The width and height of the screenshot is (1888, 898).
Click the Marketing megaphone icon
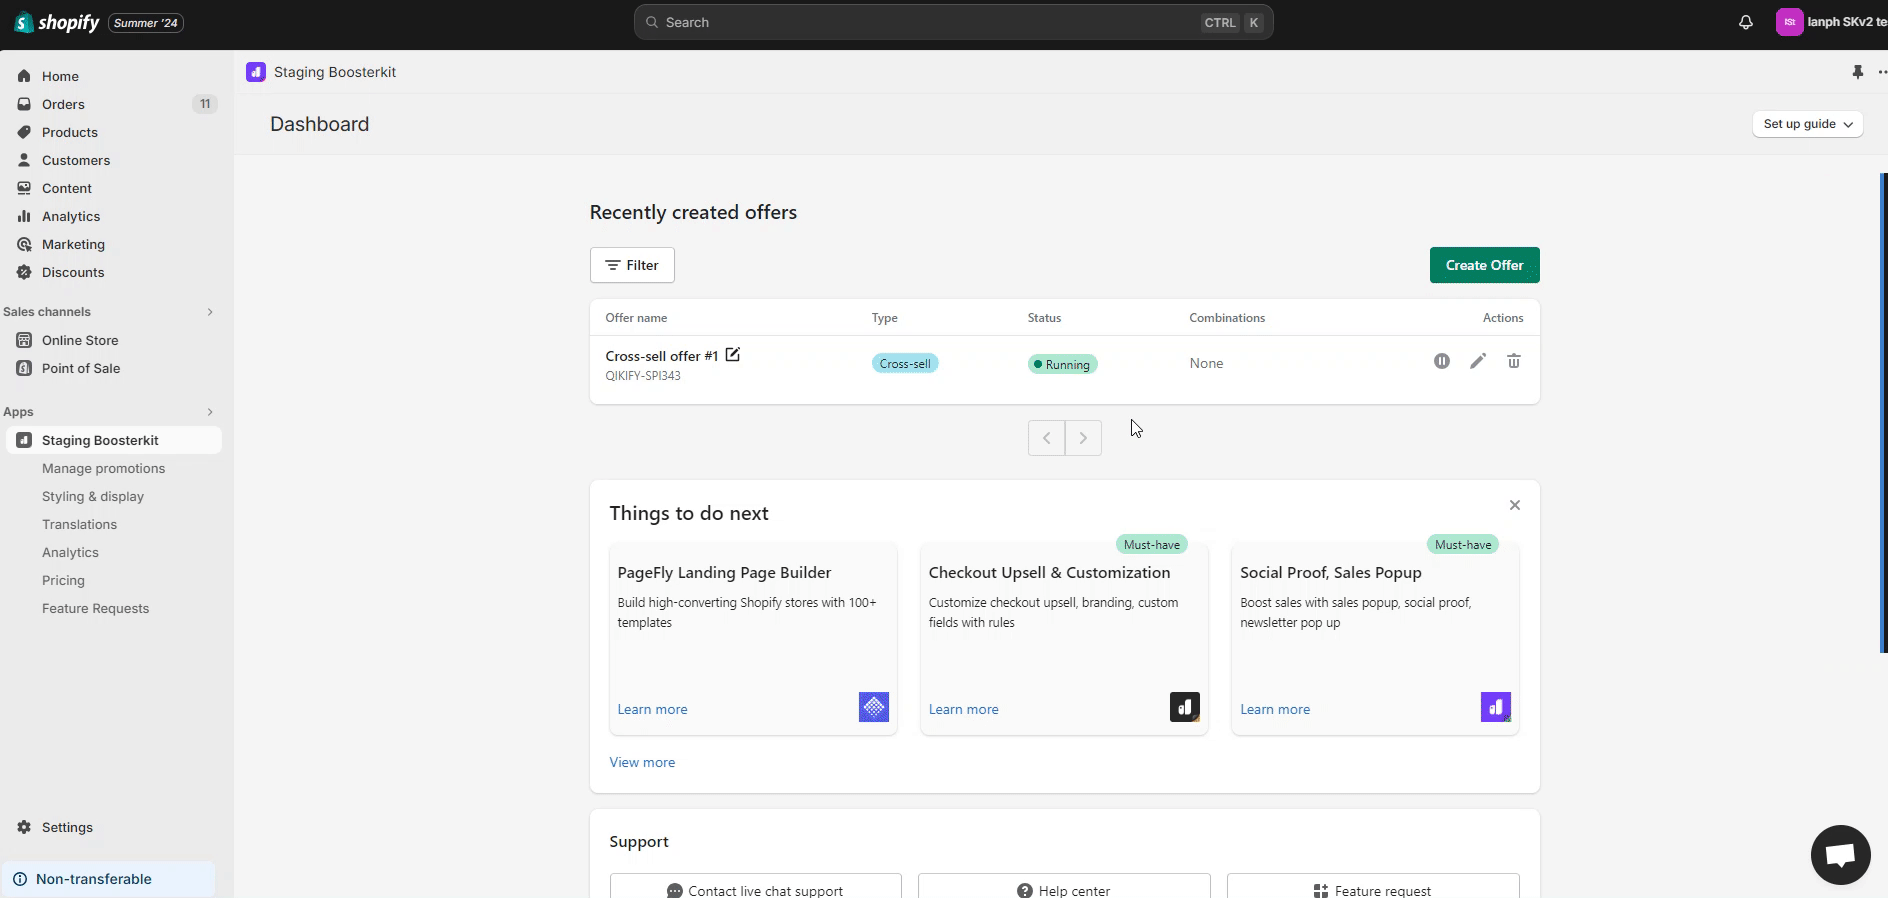24,244
